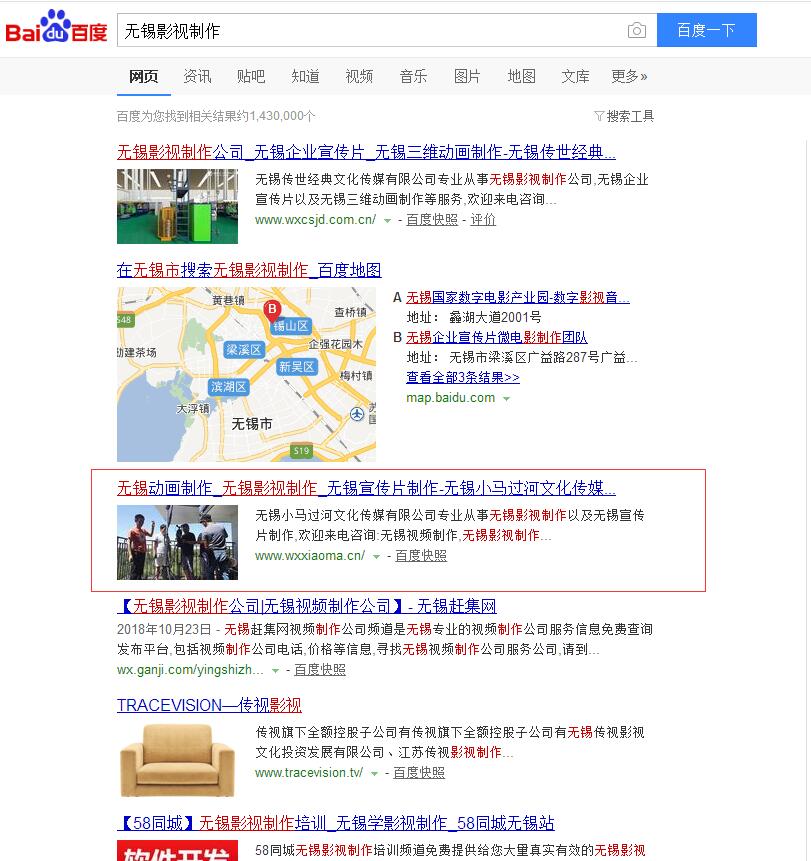Open 百度快照 for wxcsjd.com.cn result
This screenshot has height=861, width=811.
(x=432, y=220)
